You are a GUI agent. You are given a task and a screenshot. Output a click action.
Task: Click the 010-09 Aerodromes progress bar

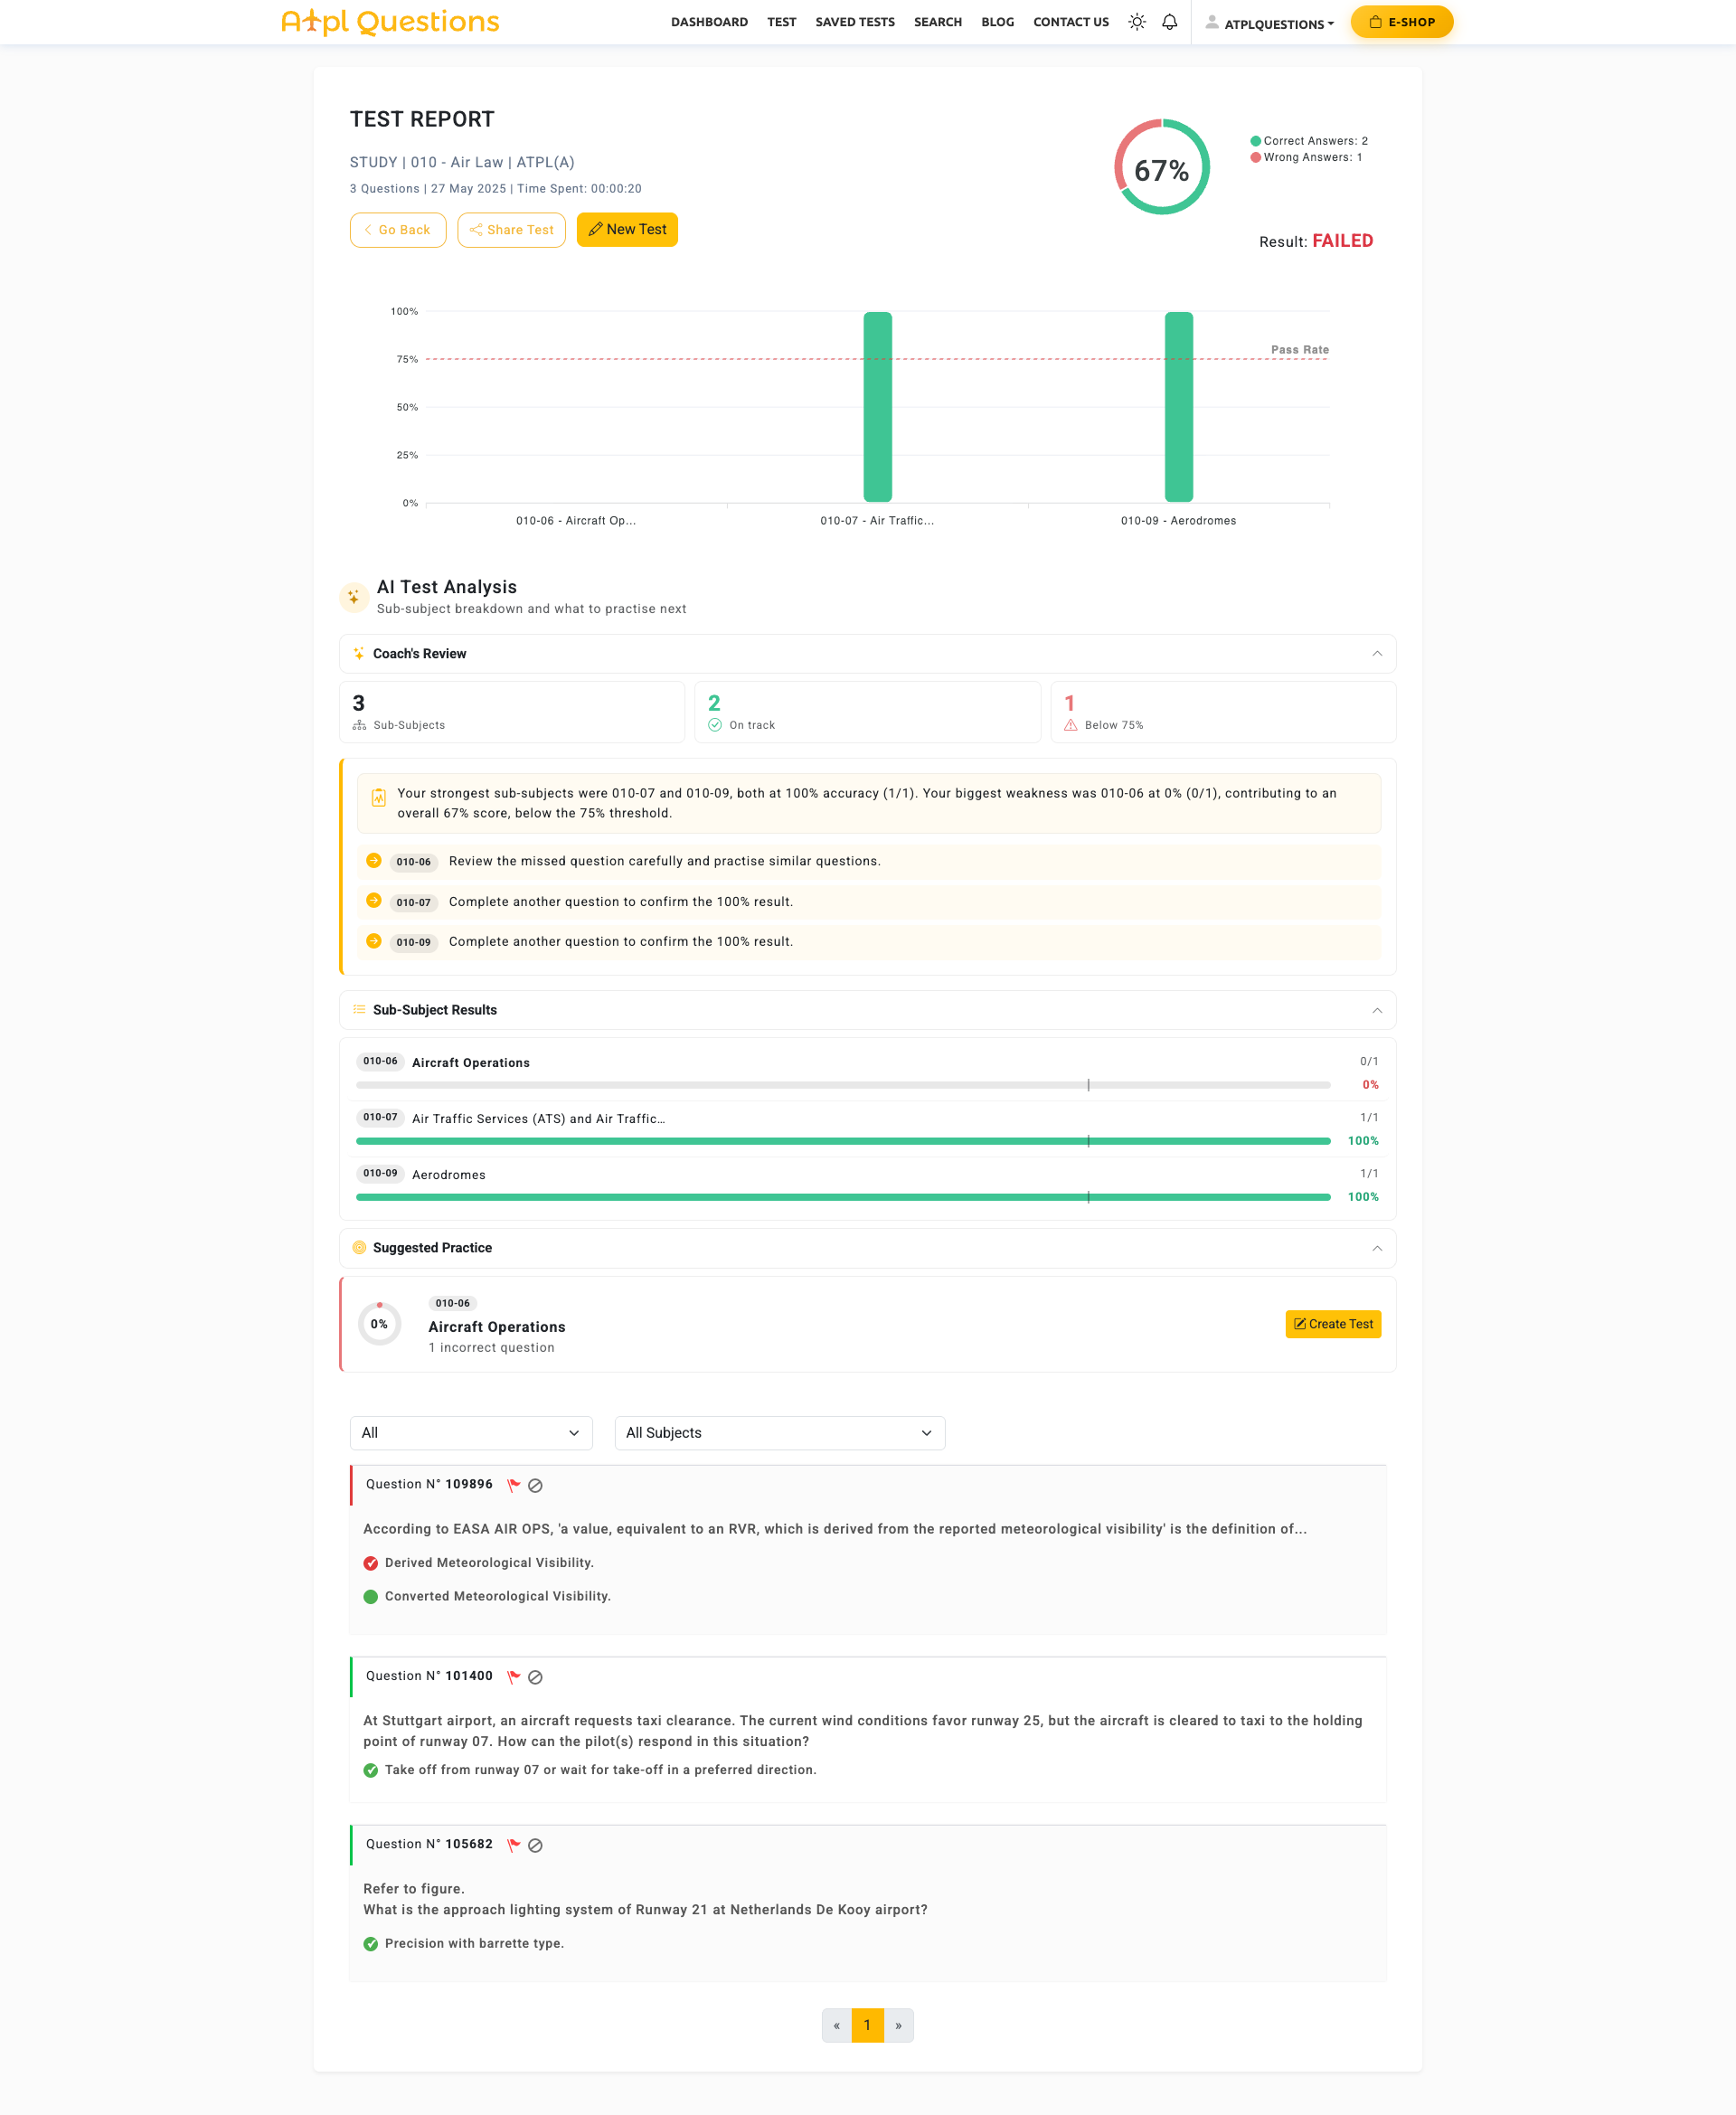point(843,1197)
